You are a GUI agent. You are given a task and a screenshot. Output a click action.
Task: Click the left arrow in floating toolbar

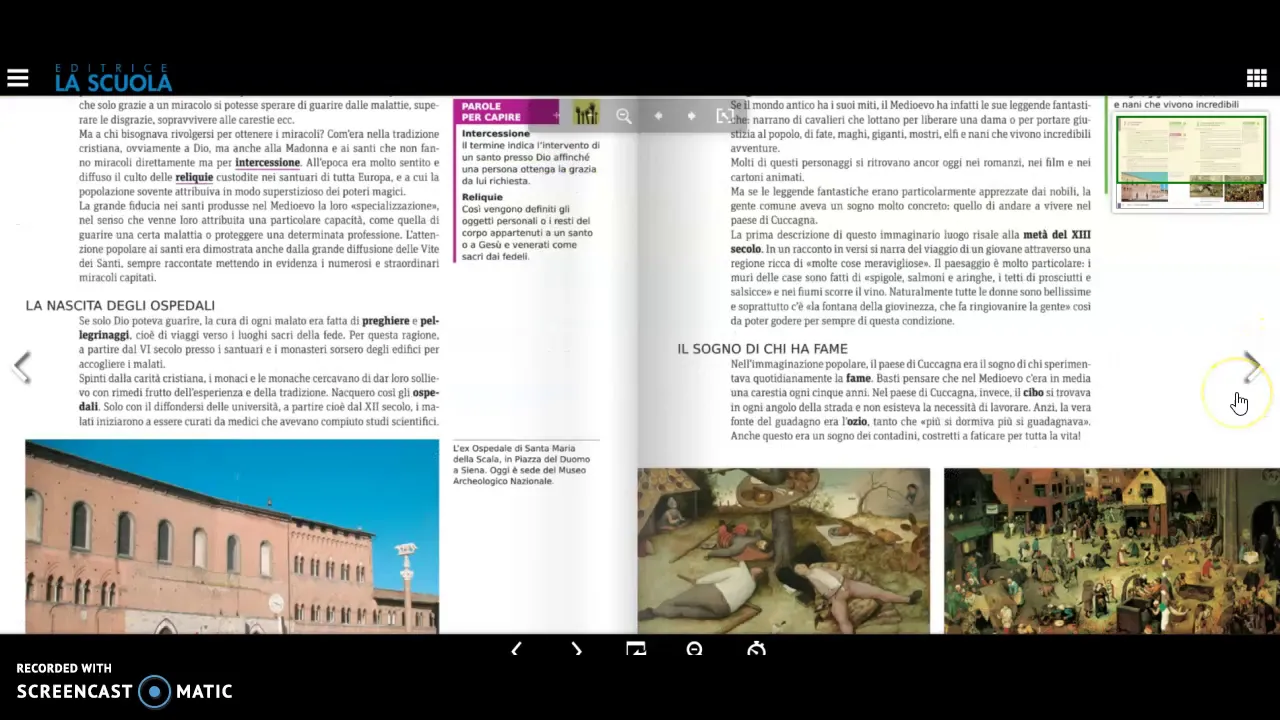click(x=658, y=116)
